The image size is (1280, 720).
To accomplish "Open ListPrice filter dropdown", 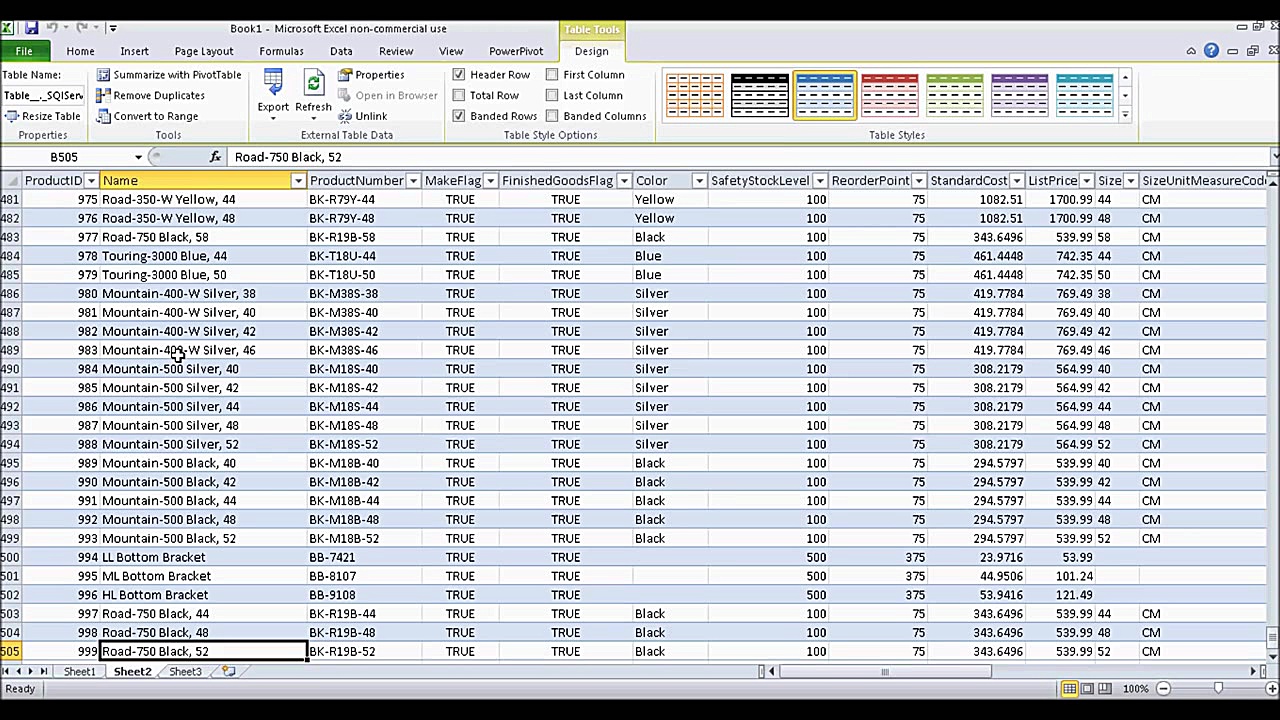I will [x=1086, y=181].
